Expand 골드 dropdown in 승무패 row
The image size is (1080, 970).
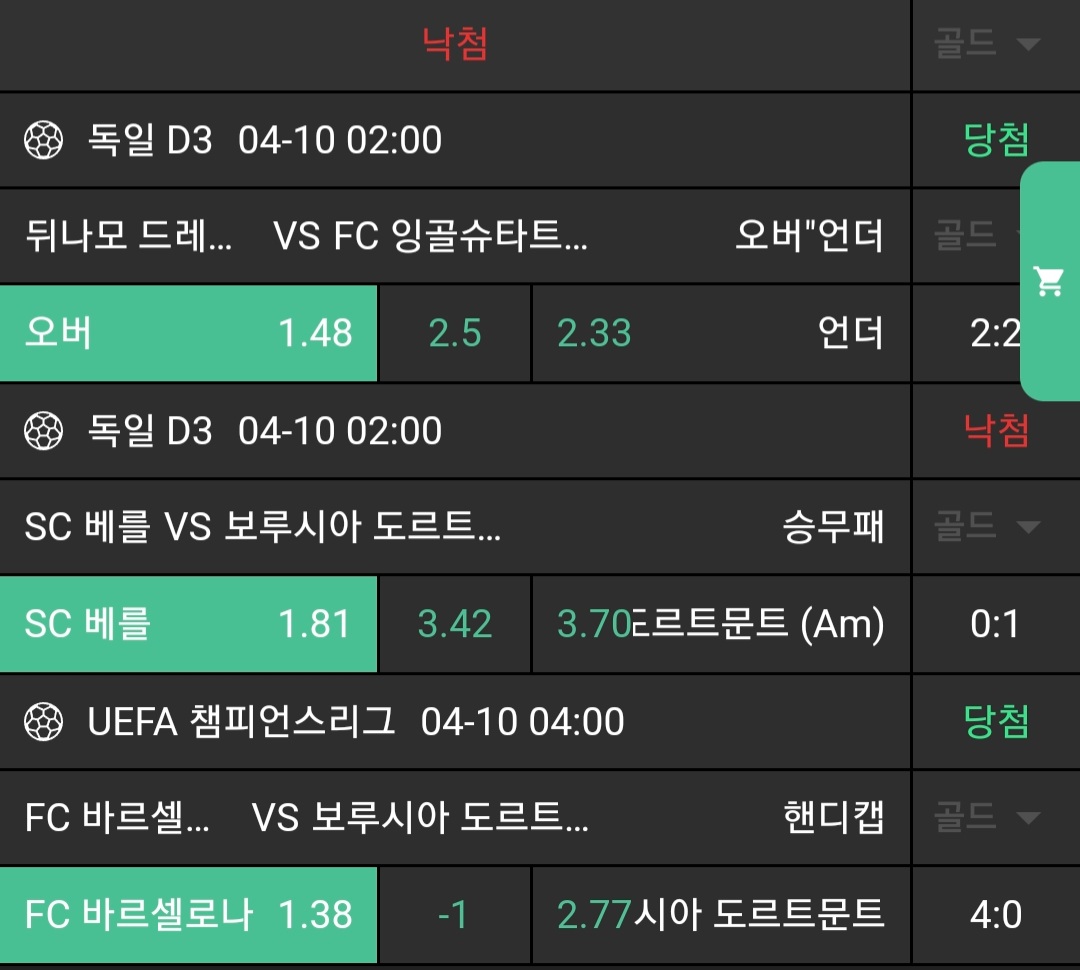pyautogui.click(x=987, y=527)
